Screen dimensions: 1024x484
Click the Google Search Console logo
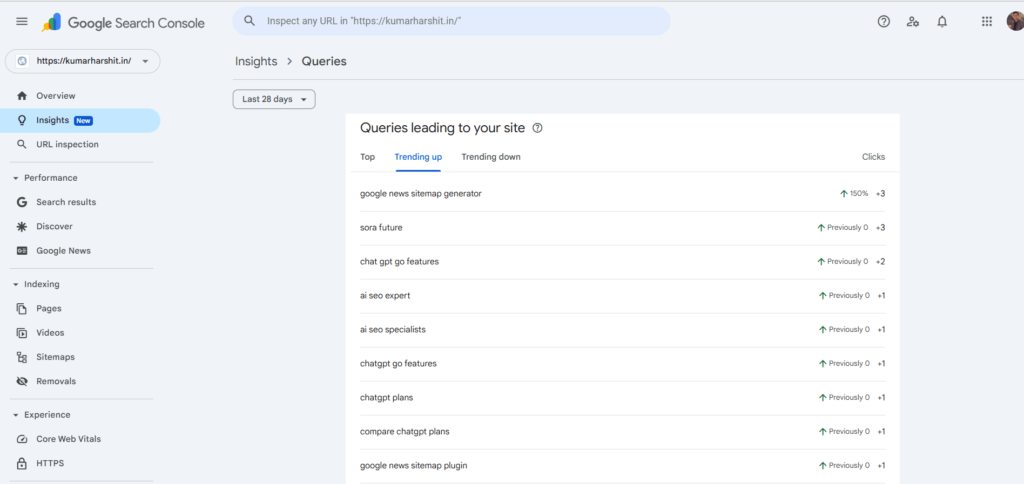(x=123, y=23)
